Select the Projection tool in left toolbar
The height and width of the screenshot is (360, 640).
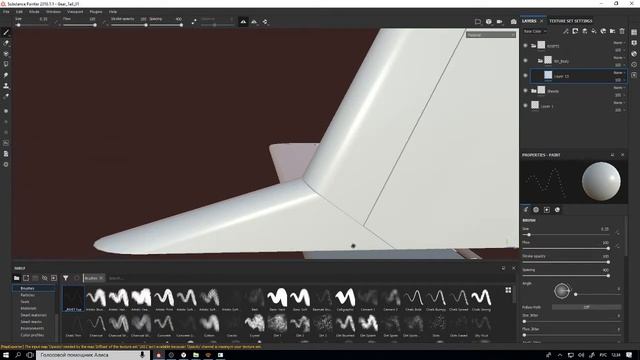click(x=6, y=53)
